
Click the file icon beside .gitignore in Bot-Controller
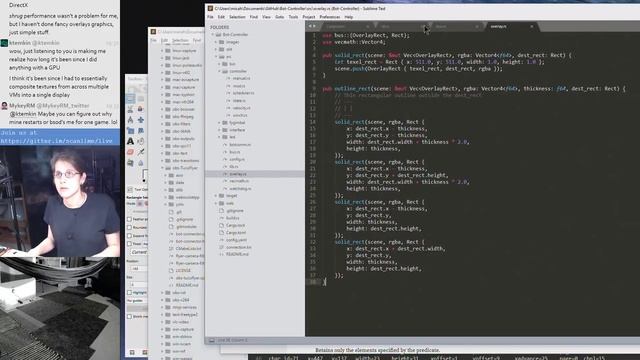click(x=221, y=211)
